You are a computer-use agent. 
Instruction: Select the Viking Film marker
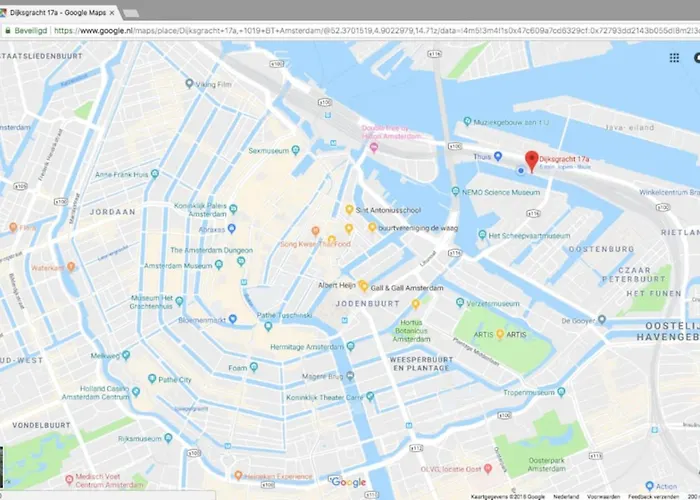coord(189,85)
